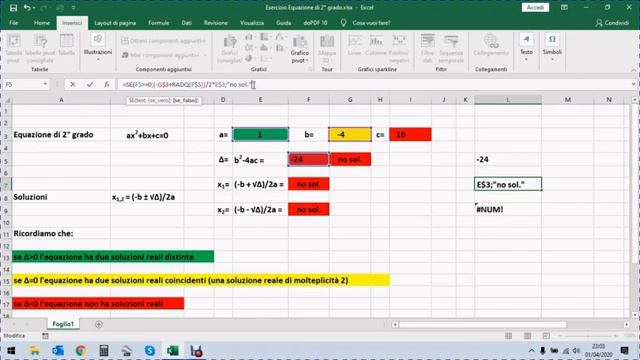Select the -24 value in column L
The height and width of the screenshot is (360, 640).
coord(508,160)
